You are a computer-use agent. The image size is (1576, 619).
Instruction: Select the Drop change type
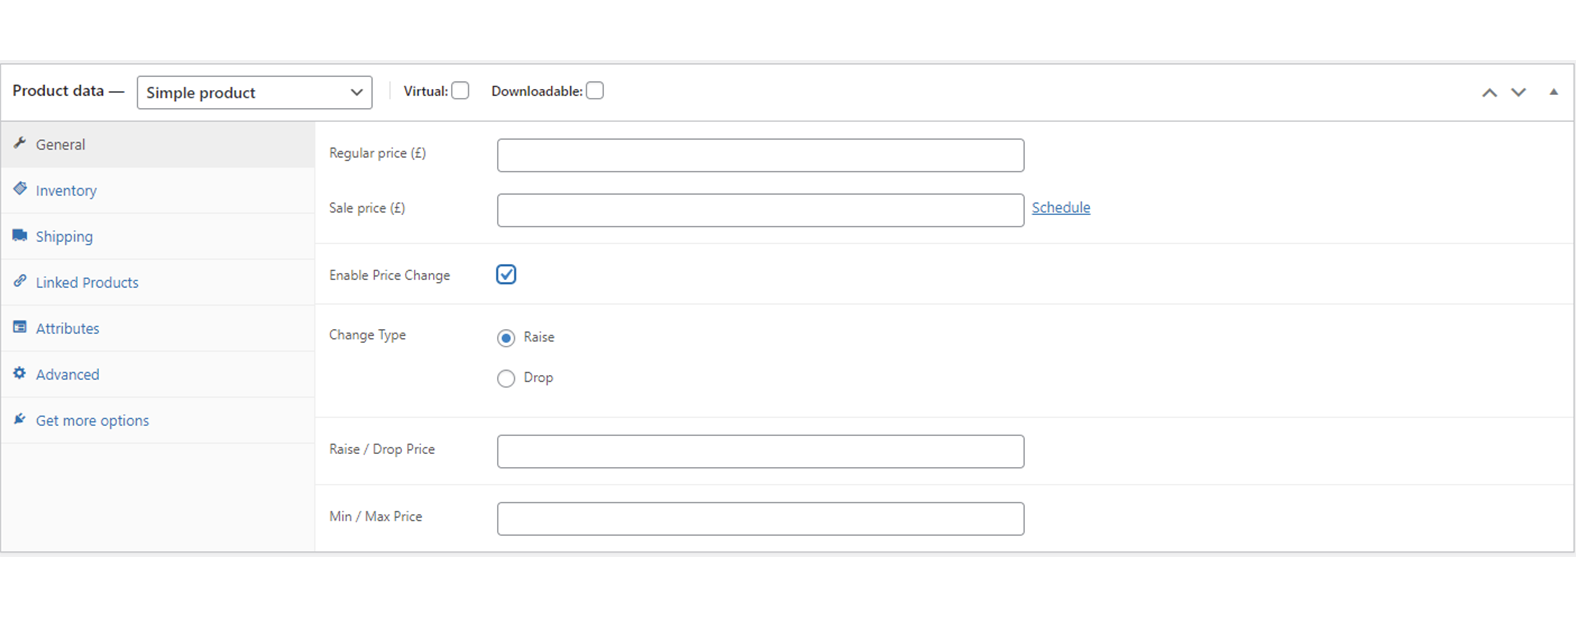(x=506, y=378)
